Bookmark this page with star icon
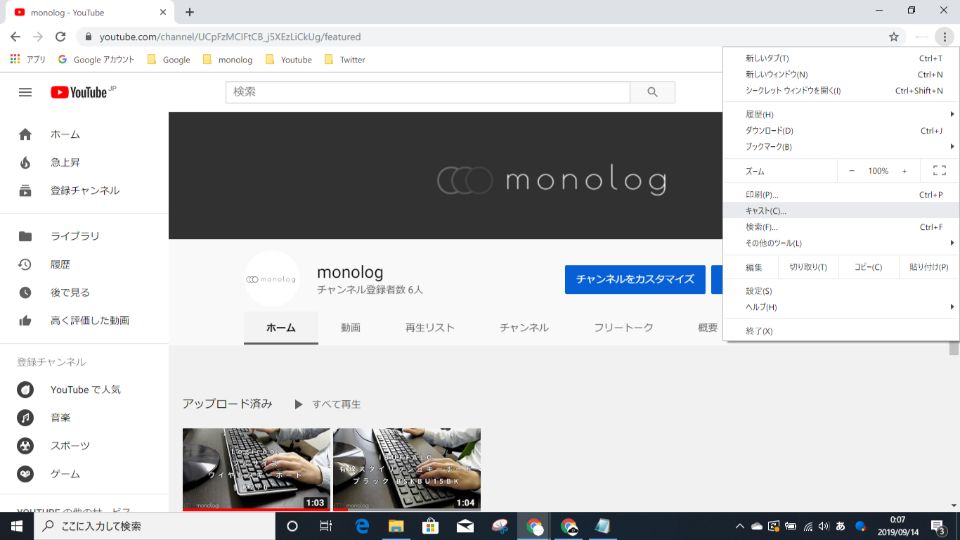 [x=894, y=37]
